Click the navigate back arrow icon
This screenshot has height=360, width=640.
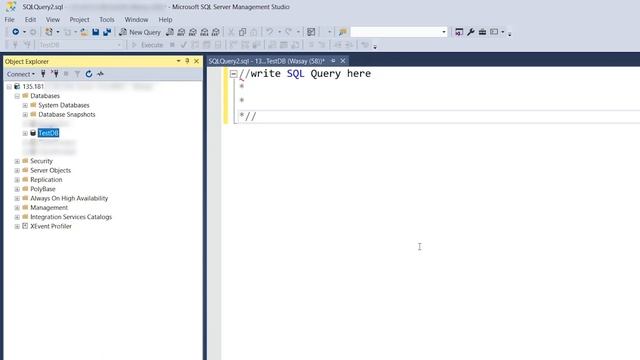(x=16, y=32)
